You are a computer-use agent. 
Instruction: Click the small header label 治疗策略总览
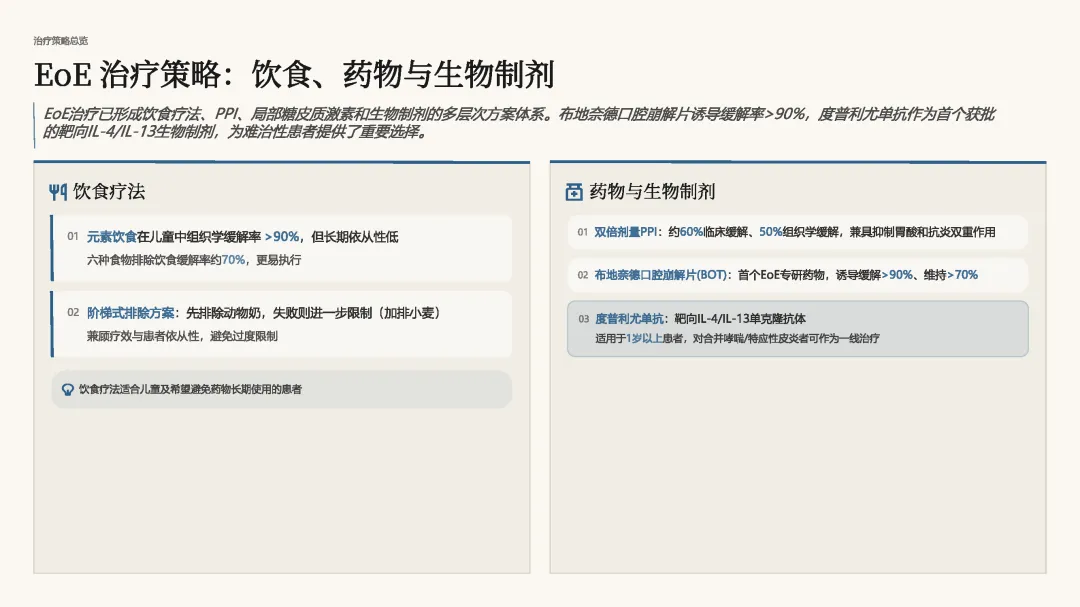[x=61, y=41]
